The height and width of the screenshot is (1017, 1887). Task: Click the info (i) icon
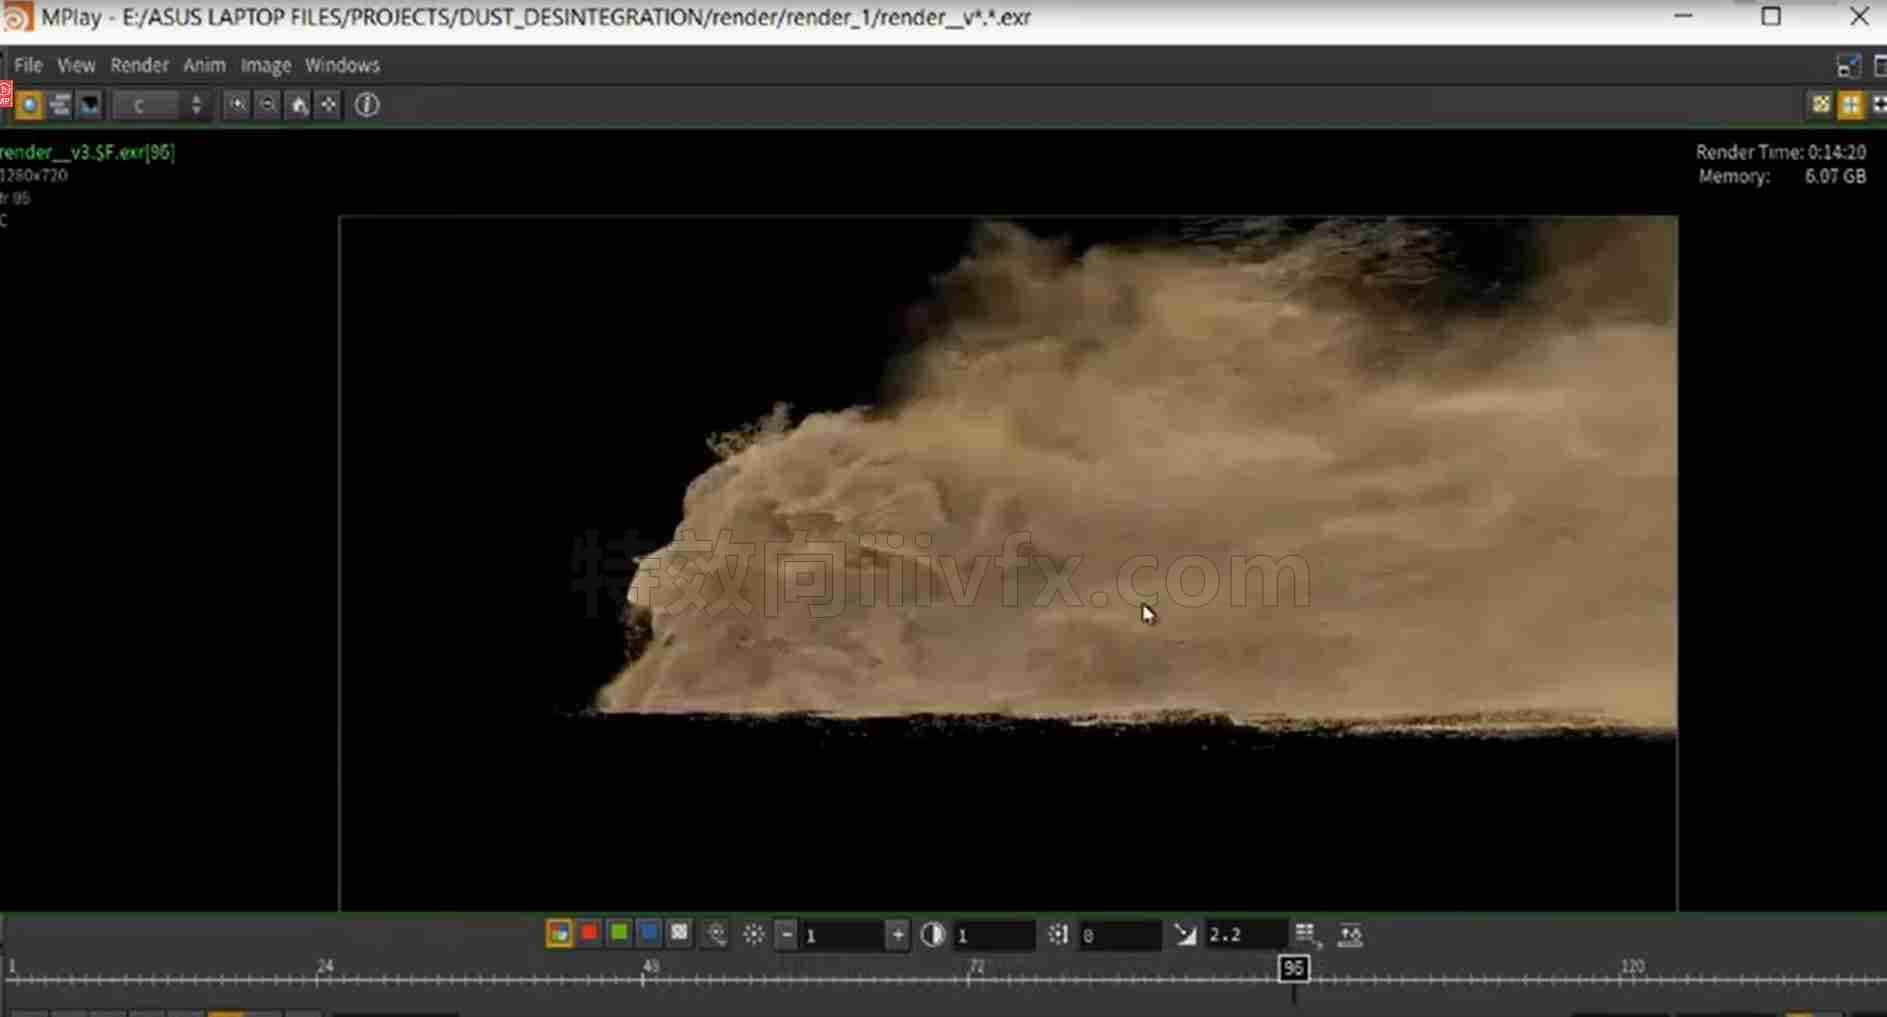[367, 105]
